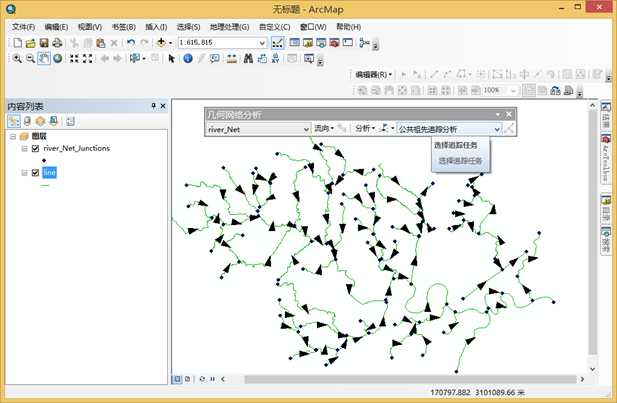The width and height of the screenshot is (617, 403).
Task: Open the ArcToolbox window icon
Action: [x=334, y=43]
